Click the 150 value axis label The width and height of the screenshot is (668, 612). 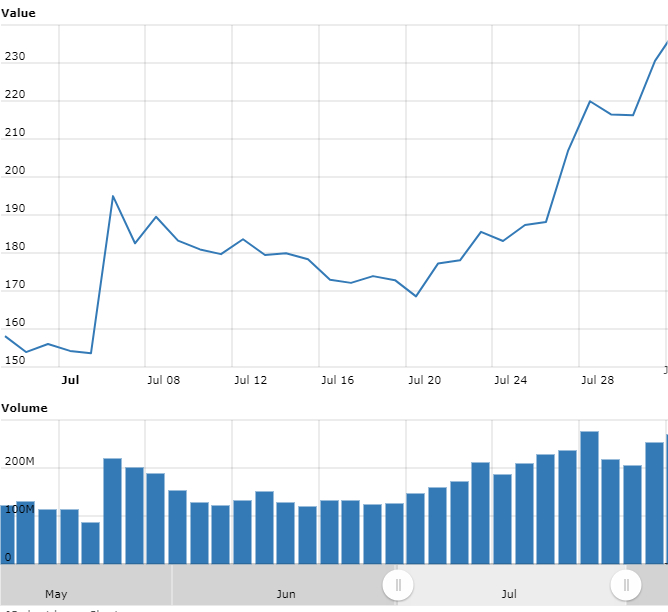click(x=15, y=360)
